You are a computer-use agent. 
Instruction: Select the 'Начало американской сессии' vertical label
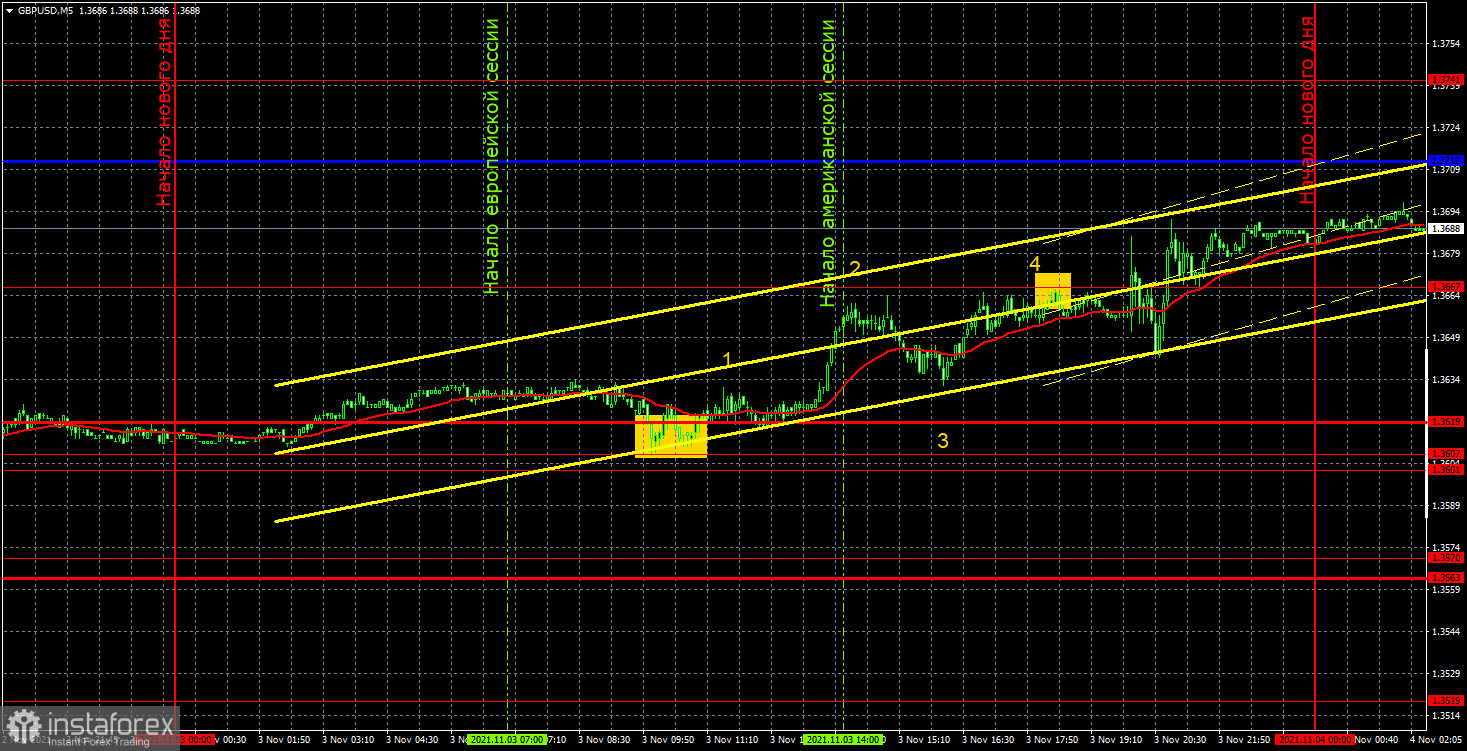pyautogui.click(x=827, y=163)
